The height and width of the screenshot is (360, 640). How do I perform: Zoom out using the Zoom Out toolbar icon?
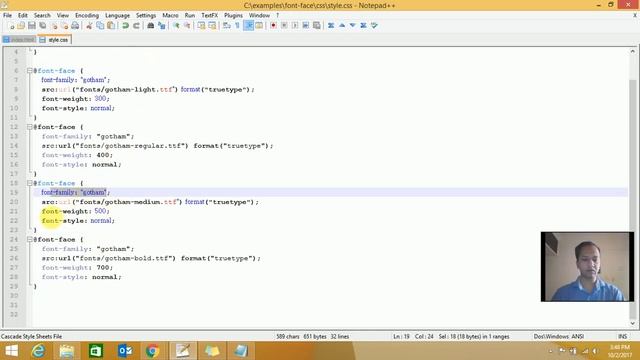point(187,26)
